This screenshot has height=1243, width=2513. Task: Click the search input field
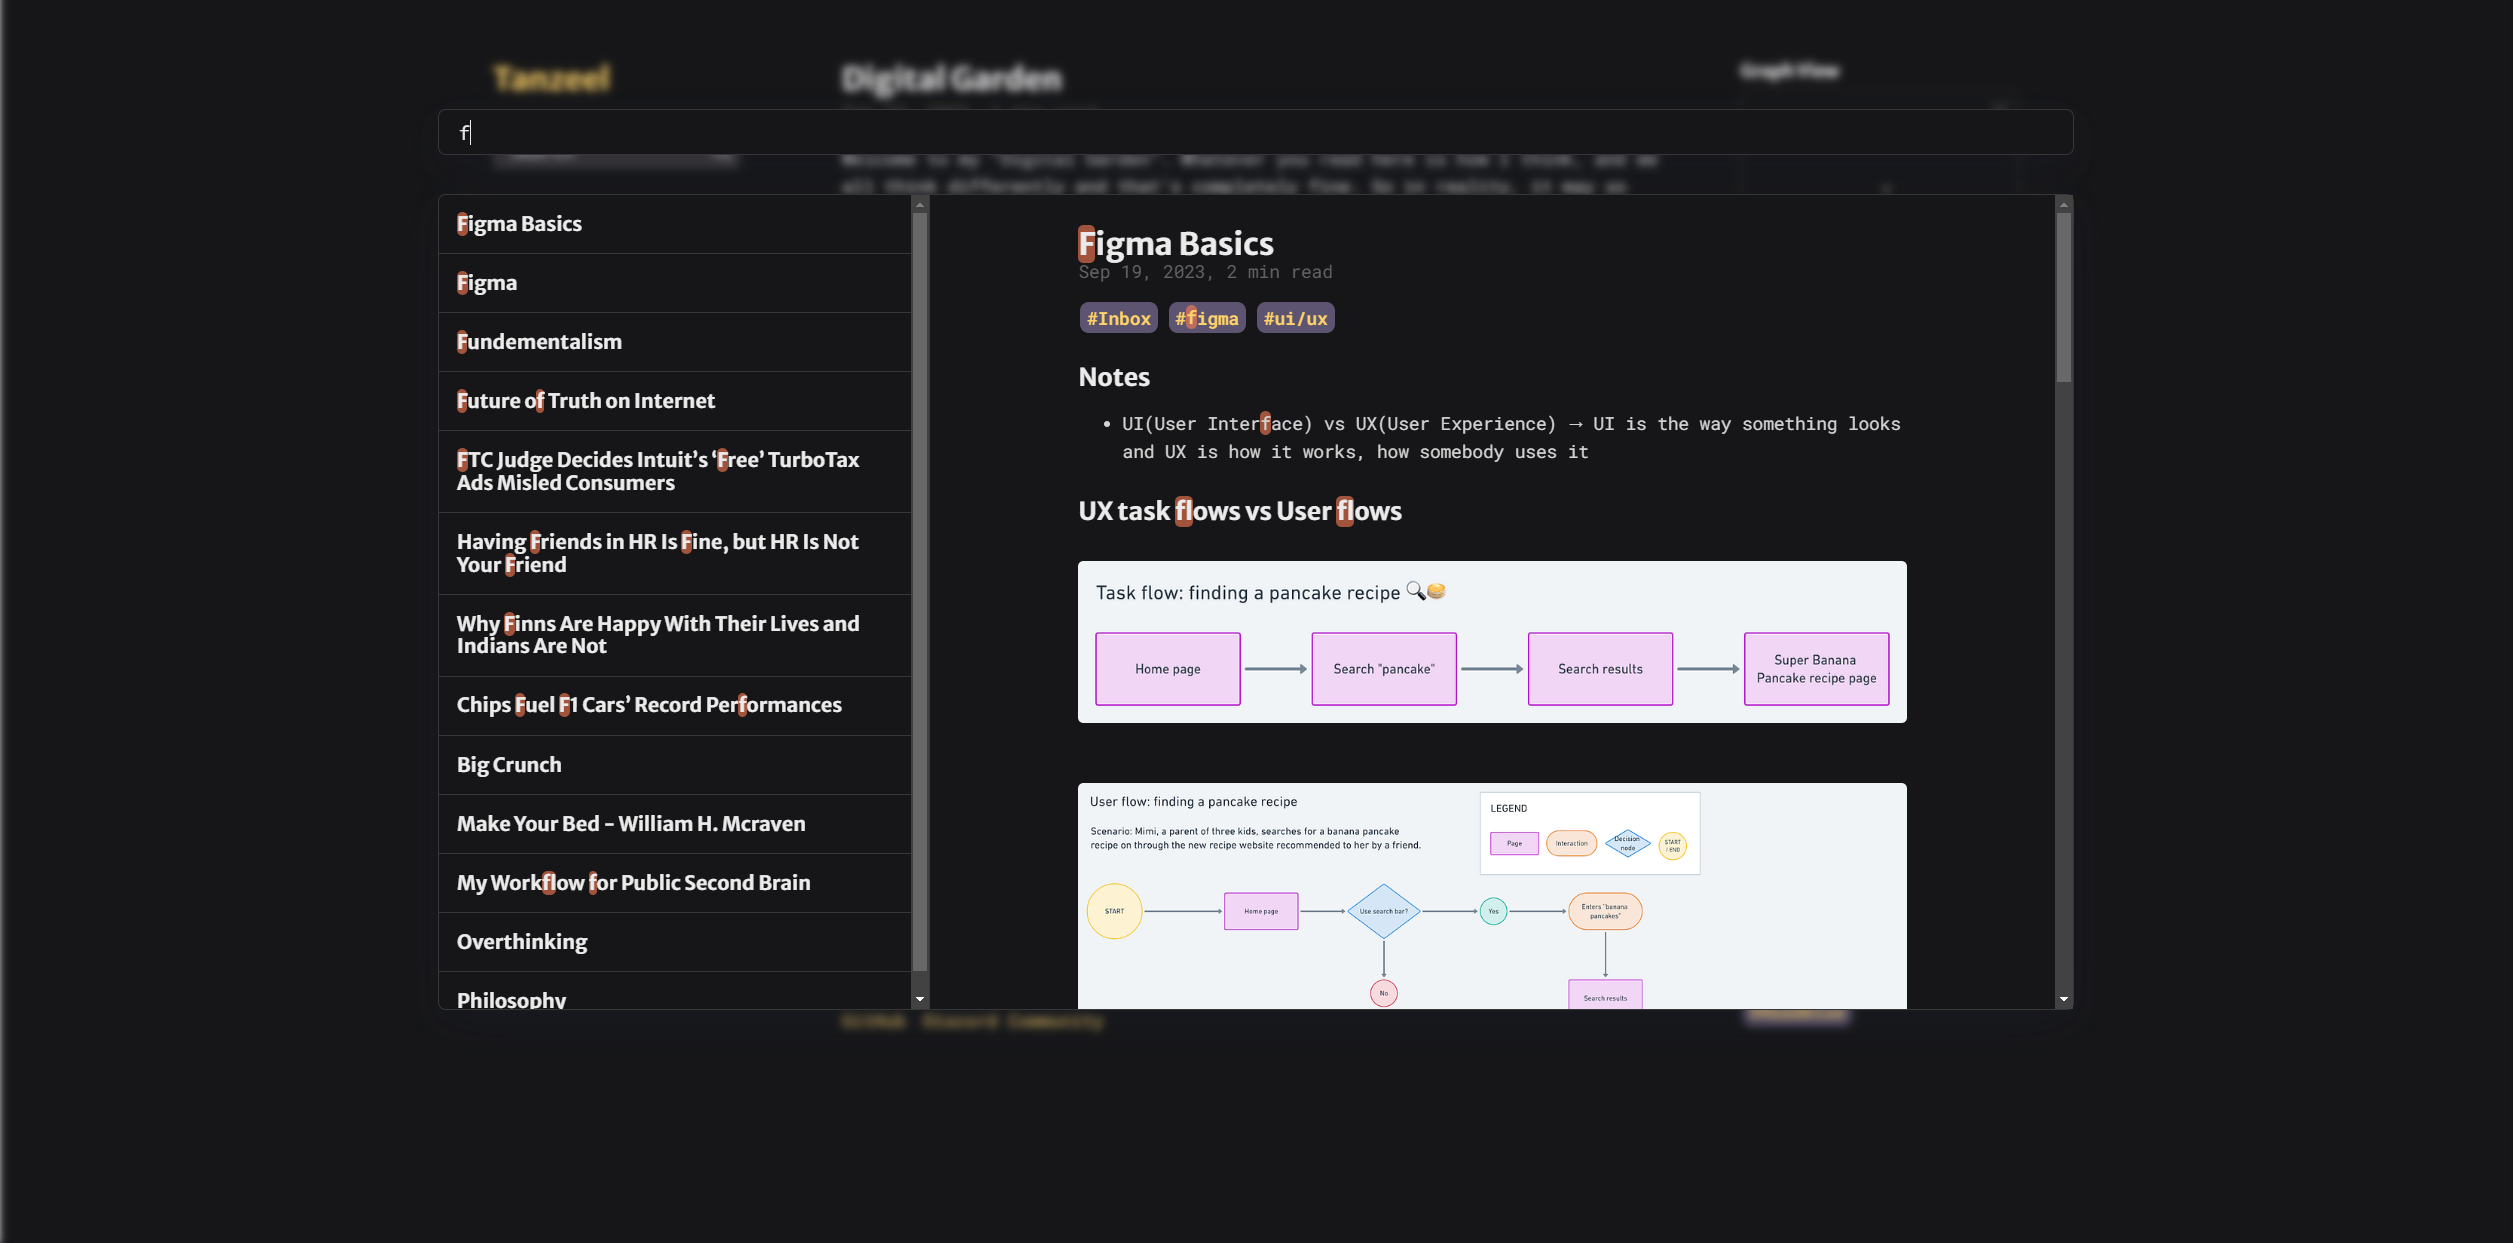tap(1254, 132)
